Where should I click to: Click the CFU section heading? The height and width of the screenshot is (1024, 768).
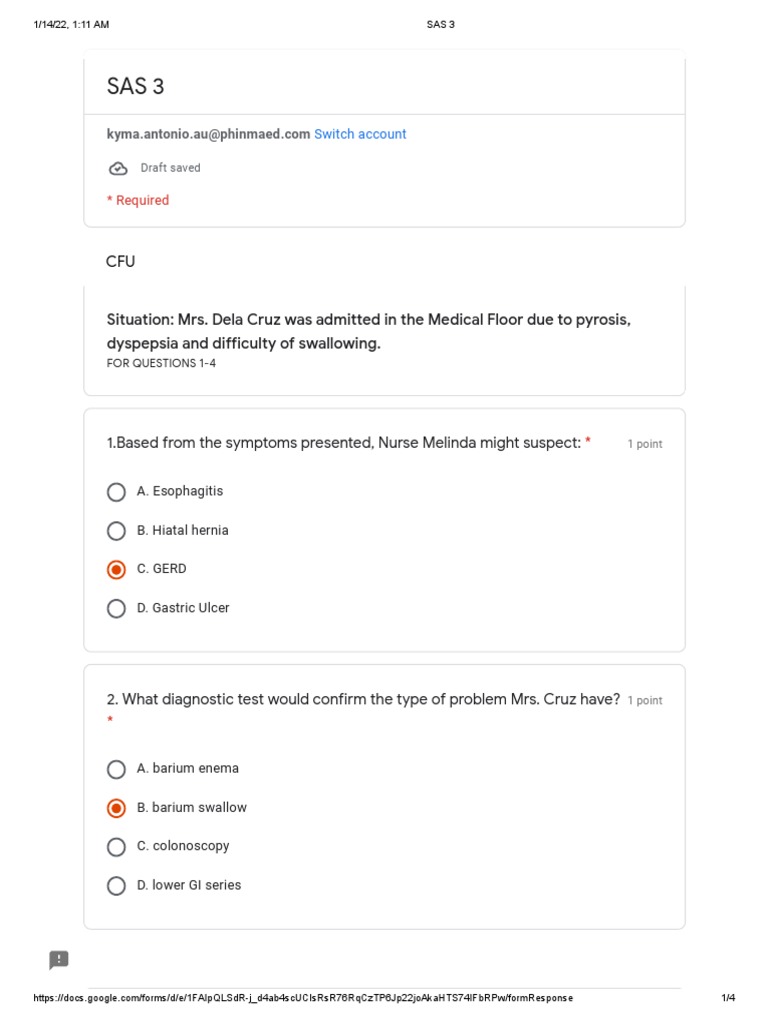click(121, 262)
